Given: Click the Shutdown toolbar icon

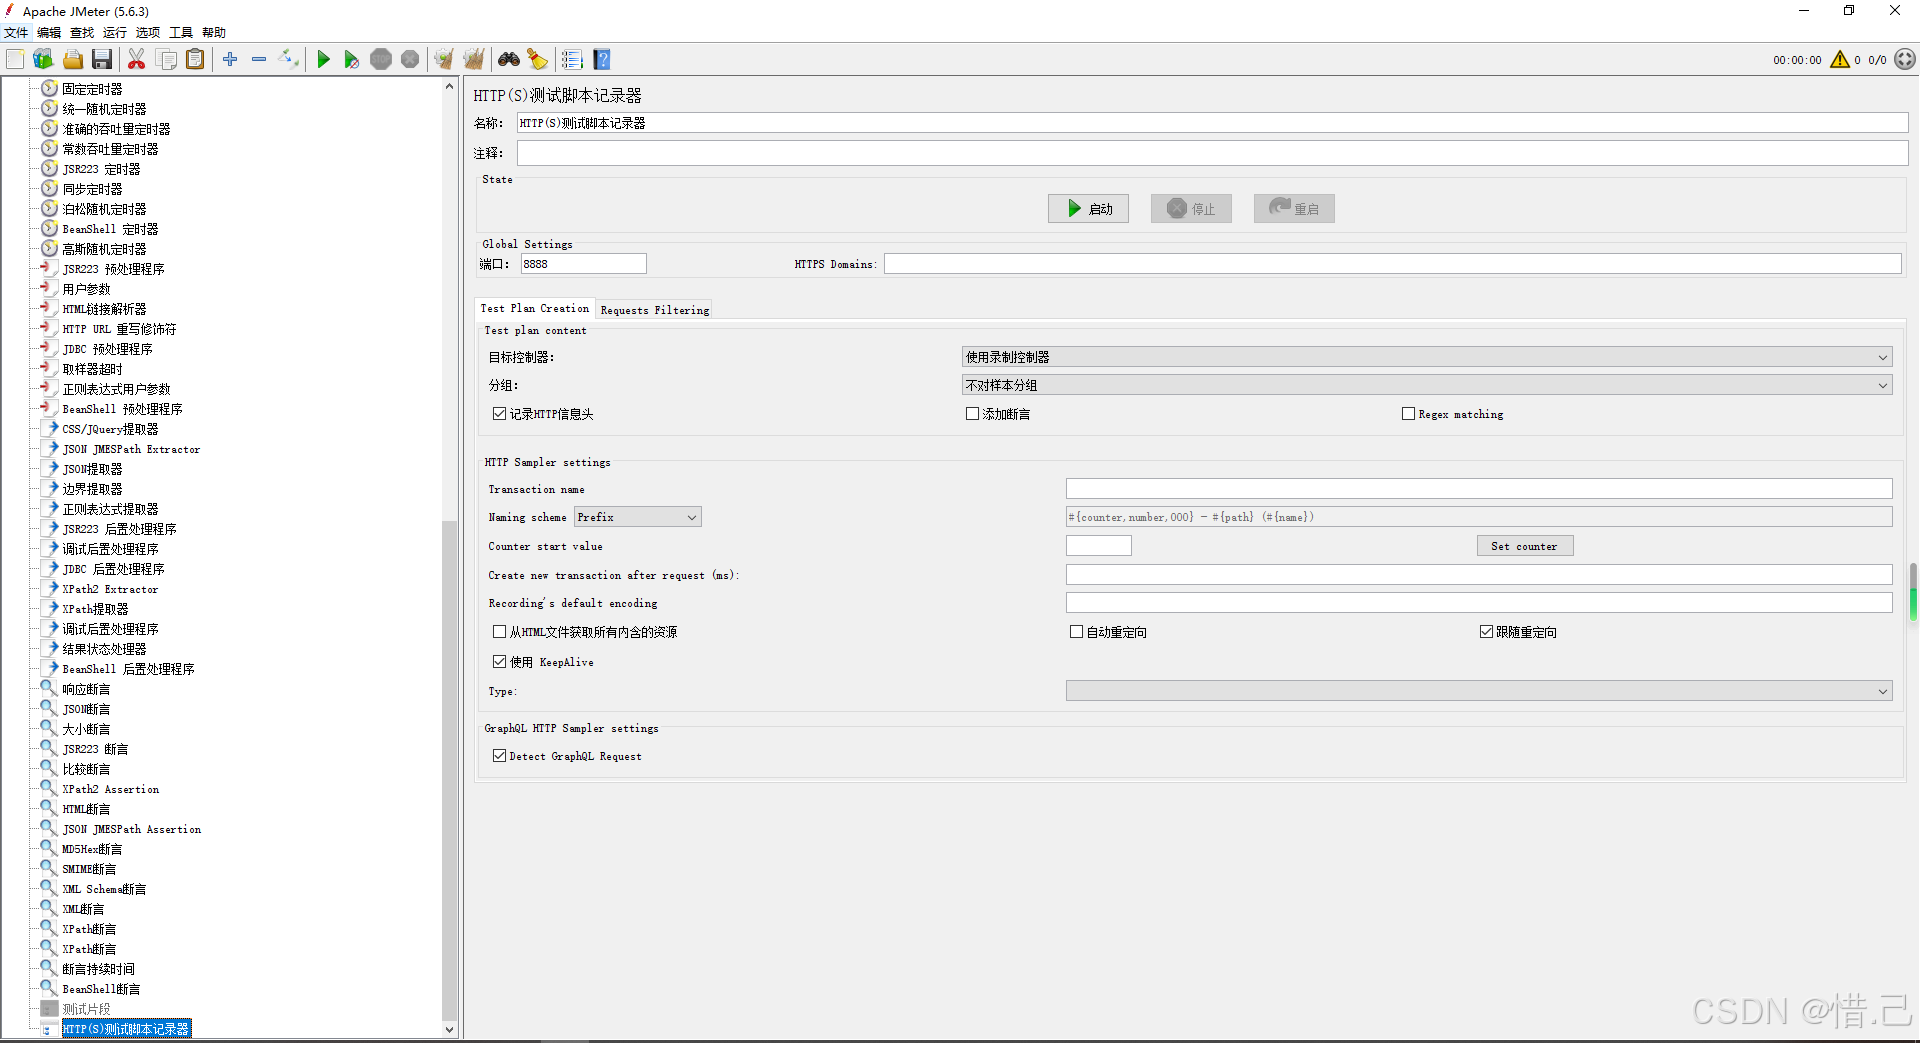Looking at the screenshot, I should tap(410, 59).
